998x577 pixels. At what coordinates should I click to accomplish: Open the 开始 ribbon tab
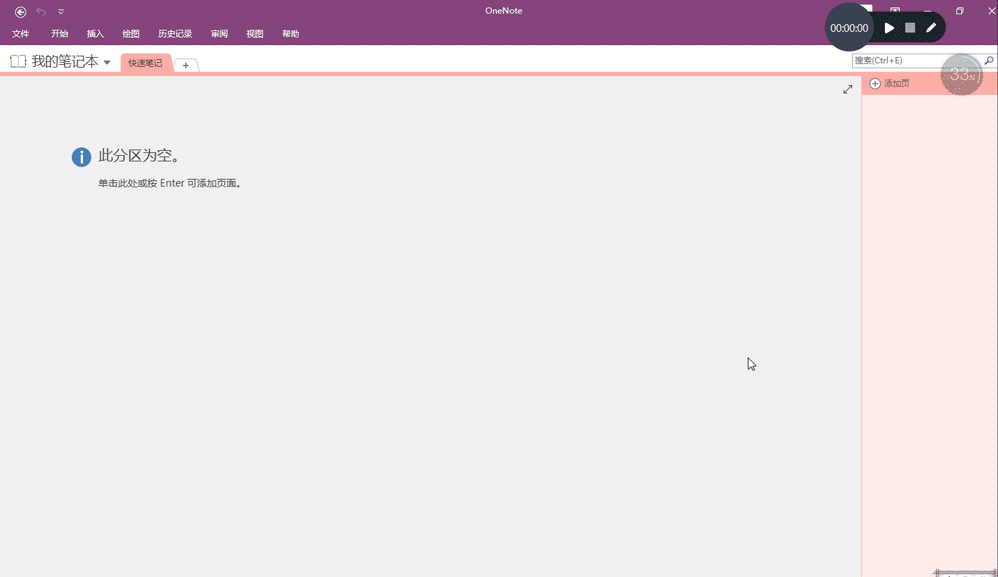[59, 34]
